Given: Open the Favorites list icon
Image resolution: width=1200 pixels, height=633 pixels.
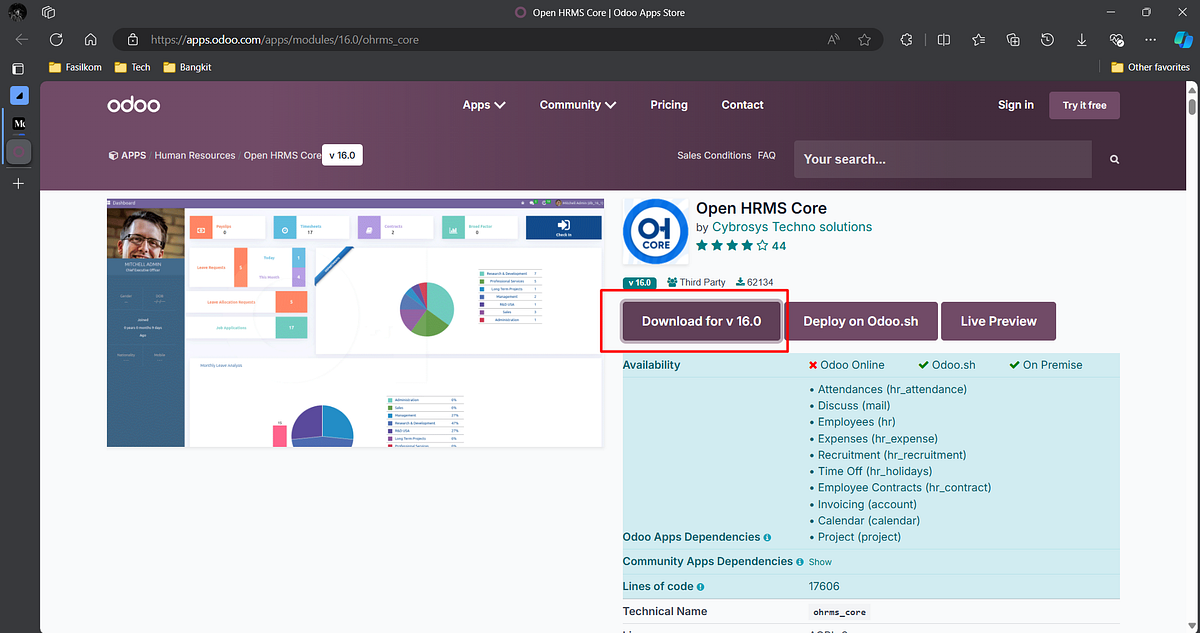Looking at the screenshot, I should pyautogui.click(x=979, y=40).
